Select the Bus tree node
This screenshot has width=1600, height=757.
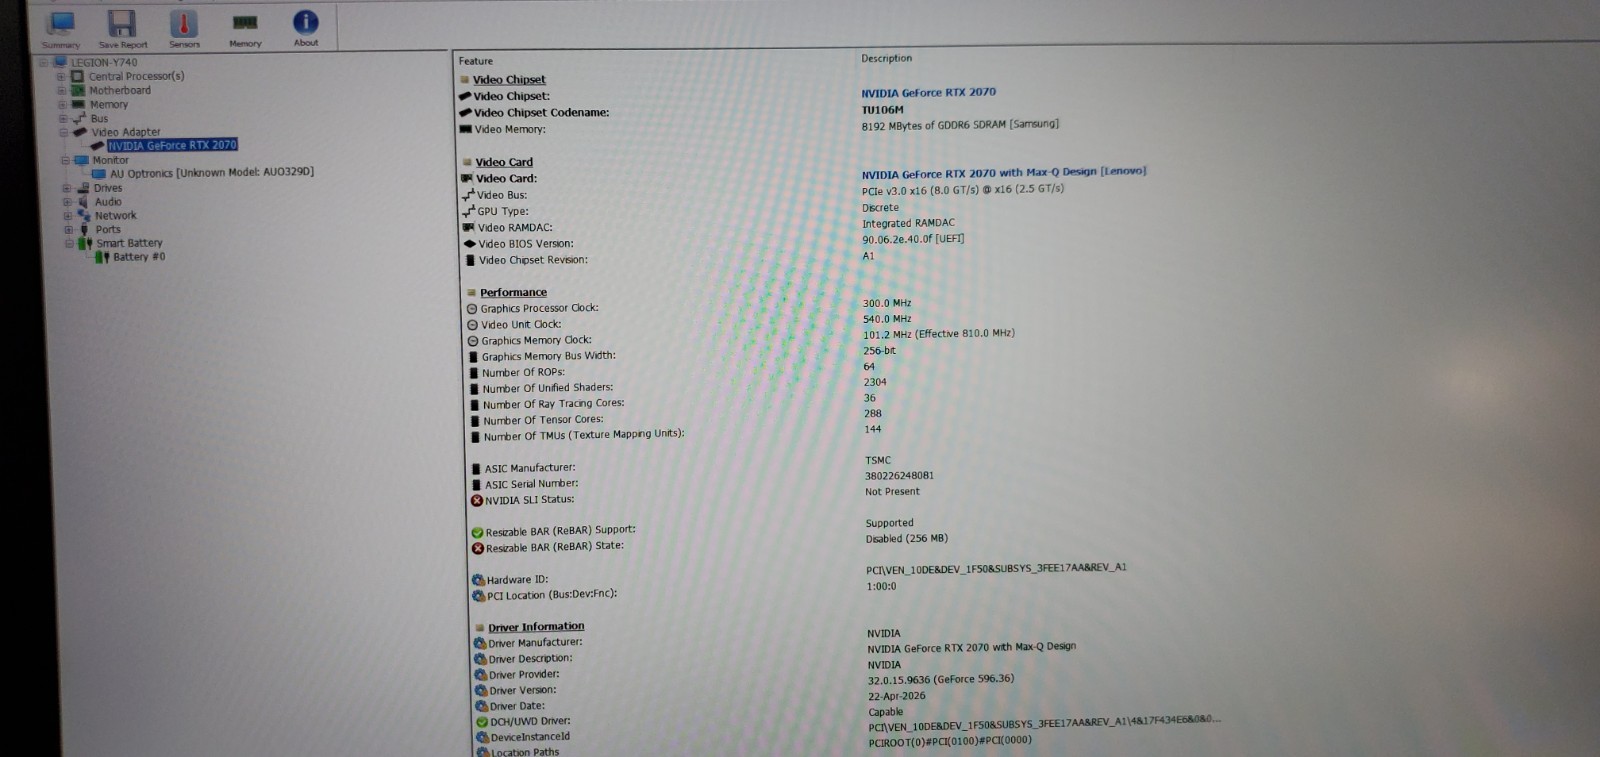point(99,118)
